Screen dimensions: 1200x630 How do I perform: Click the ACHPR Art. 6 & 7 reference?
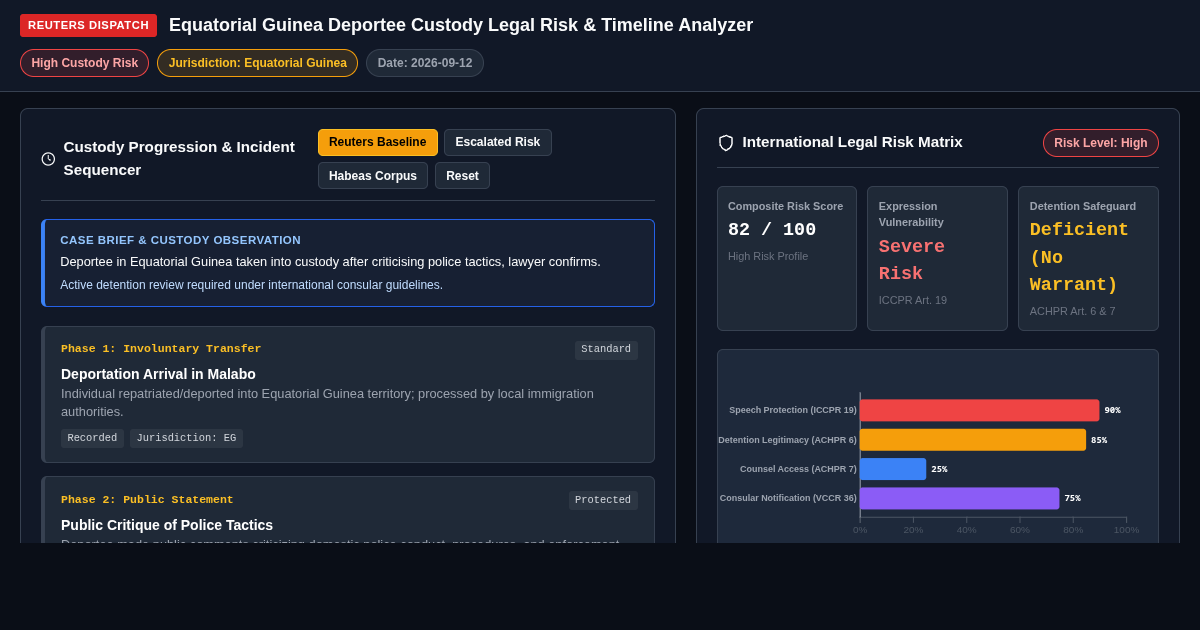pos(1073,311)
